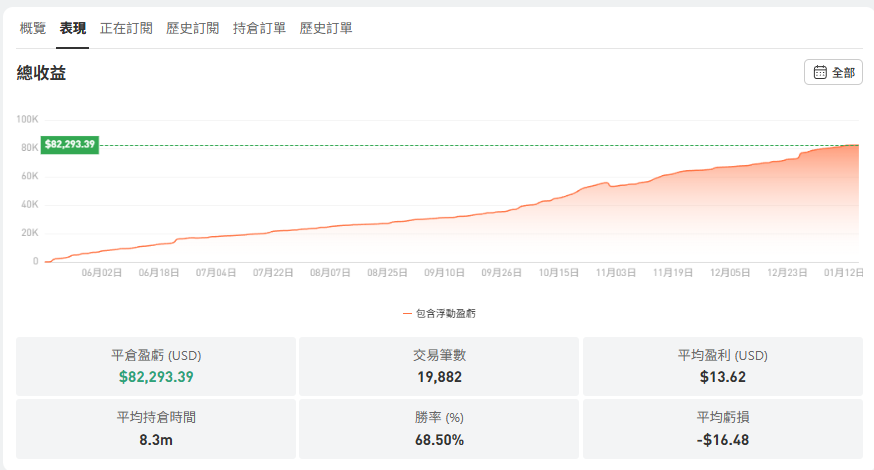Click the 總收益 heading

click(x=41, y=73)
